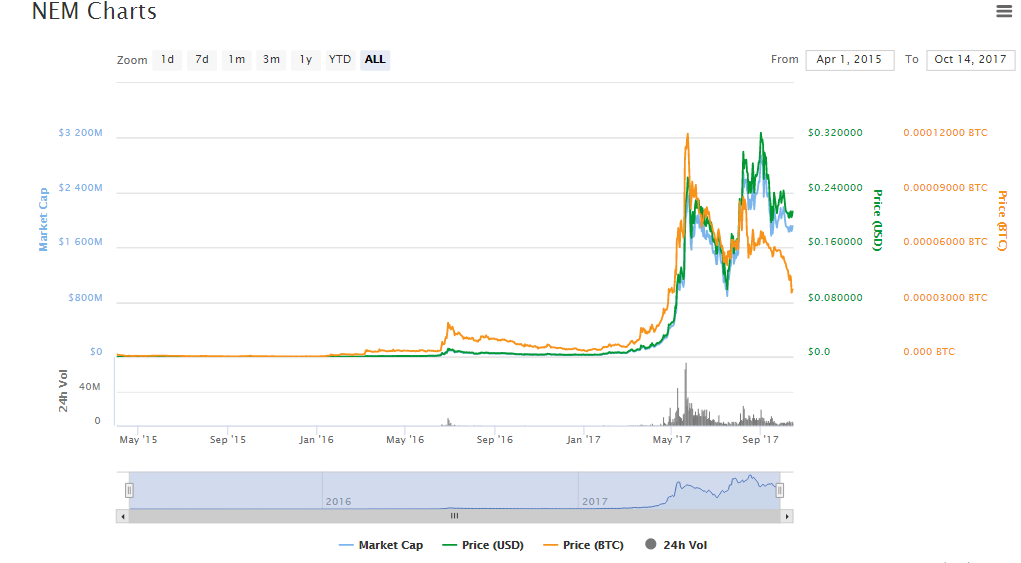Viewport: 1021px width, 563px height.
Task: Click the $0.160000 price axis label
Action: [x=835, y=241]
